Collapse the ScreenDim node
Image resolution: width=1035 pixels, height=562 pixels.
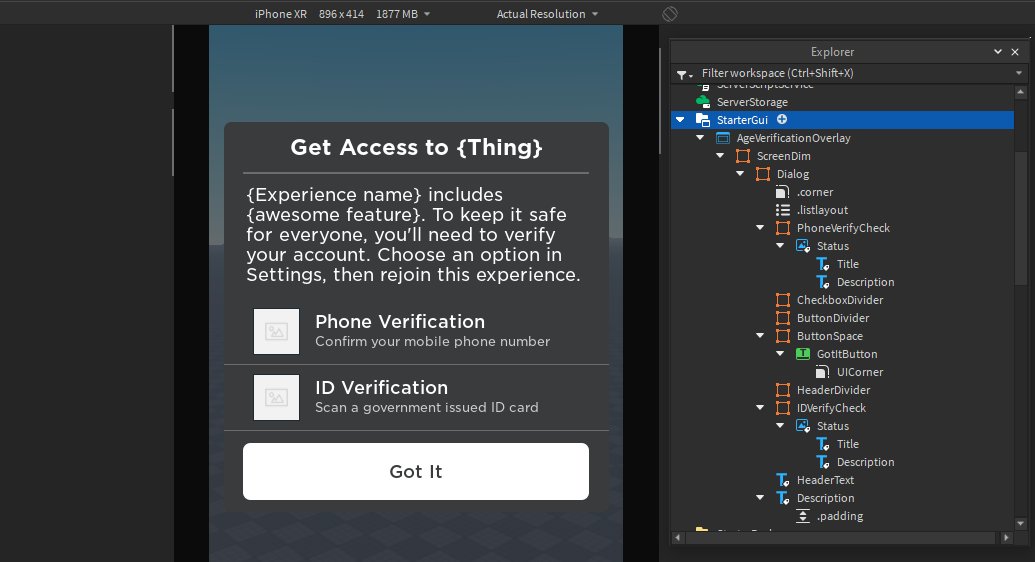click(x=720, y=156)
